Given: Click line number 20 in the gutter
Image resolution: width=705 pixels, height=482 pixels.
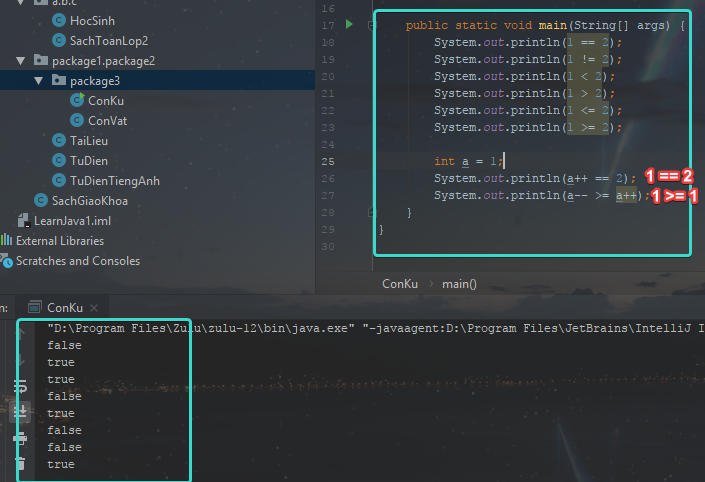Looking at the screenshot, I should [328, 76].
